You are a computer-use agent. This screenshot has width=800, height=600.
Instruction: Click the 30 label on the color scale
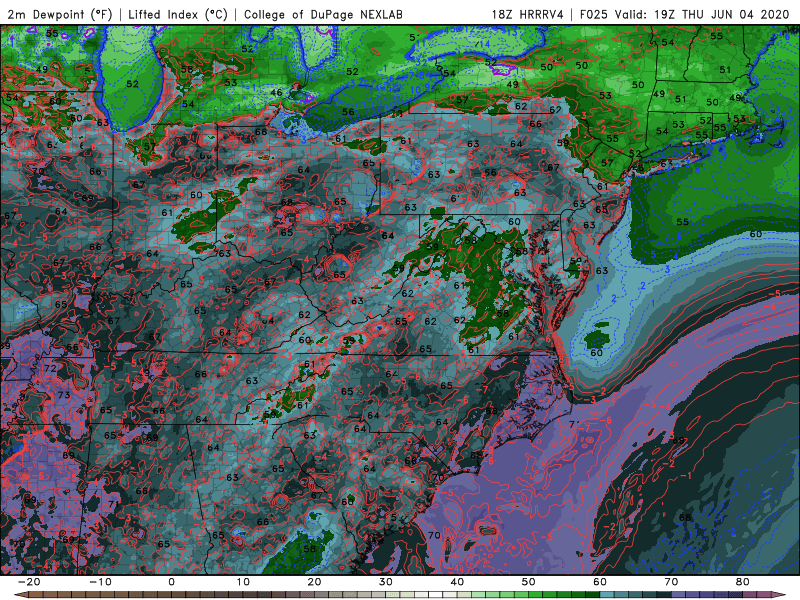(386, 582)
